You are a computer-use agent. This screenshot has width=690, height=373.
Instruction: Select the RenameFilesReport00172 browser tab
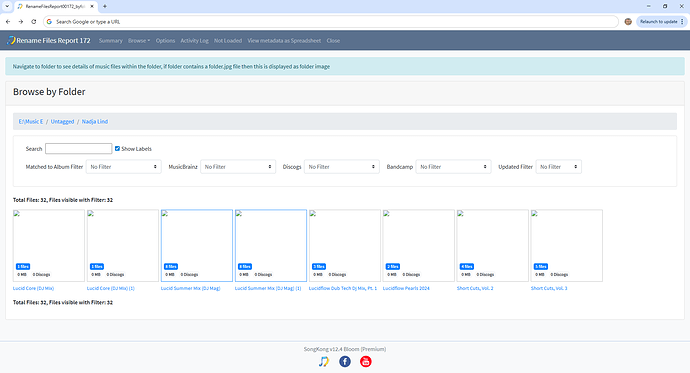tap(55, 6)
